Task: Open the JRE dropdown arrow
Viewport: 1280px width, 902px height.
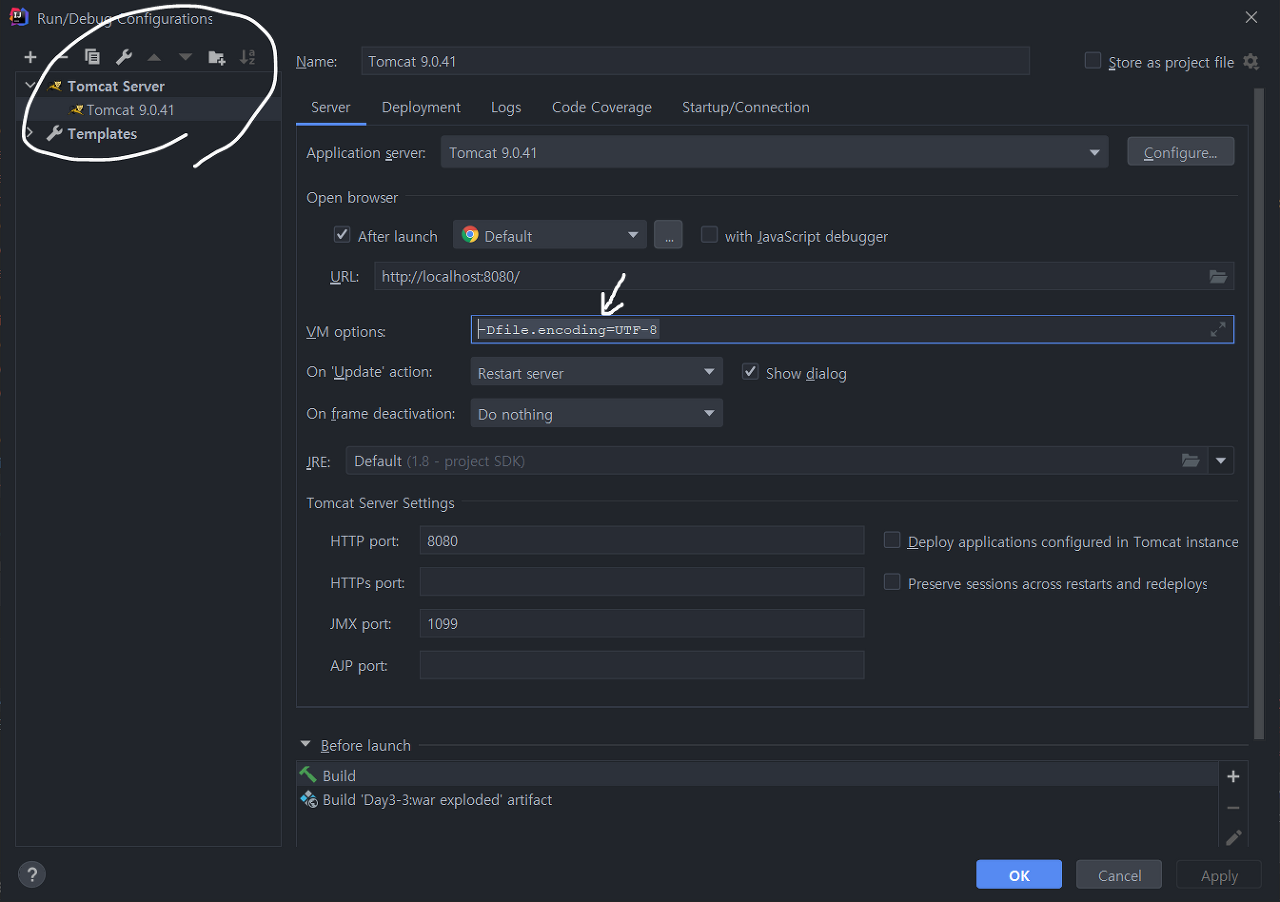Action: click(x=1221, y=460)
